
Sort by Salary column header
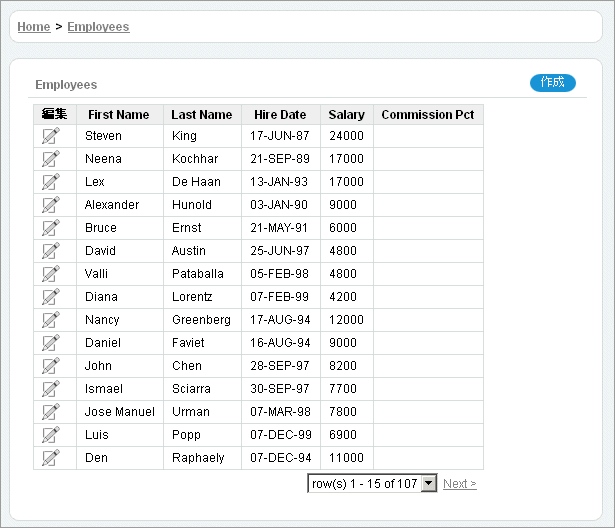click(x=347, y=115)
